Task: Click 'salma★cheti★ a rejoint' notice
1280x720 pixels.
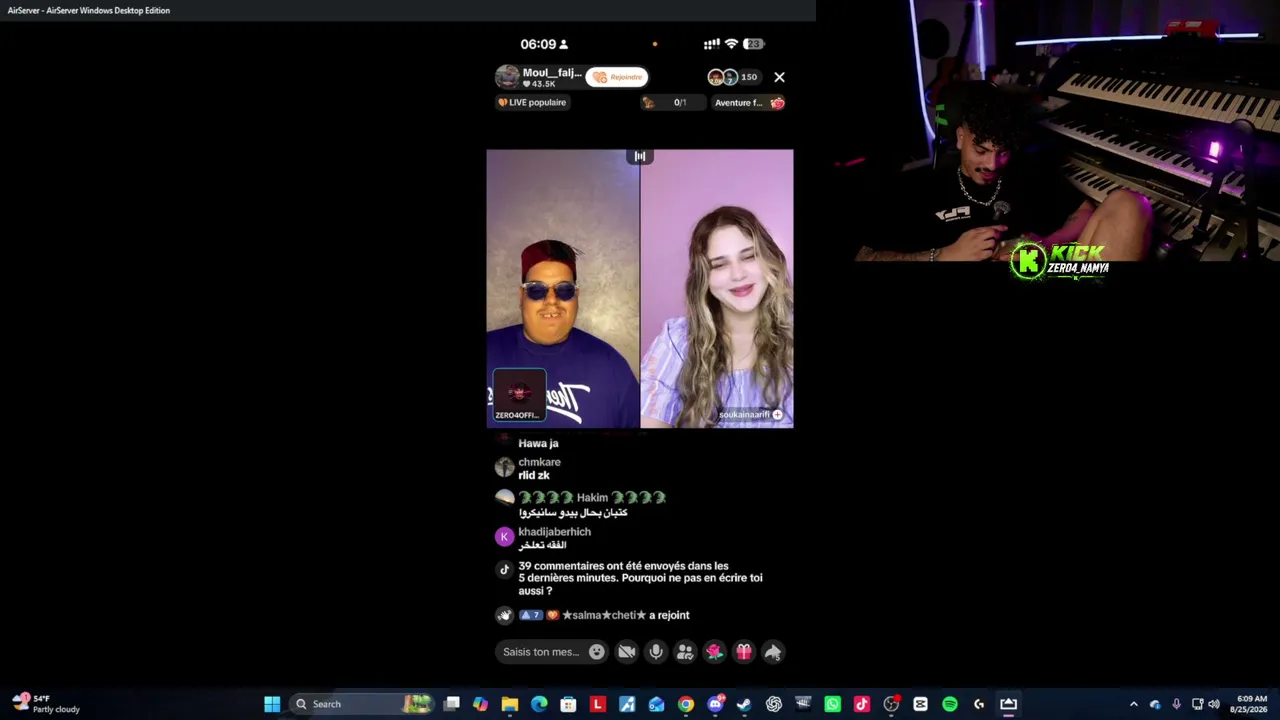Action: pyautogui.click(x=626, y=615)
